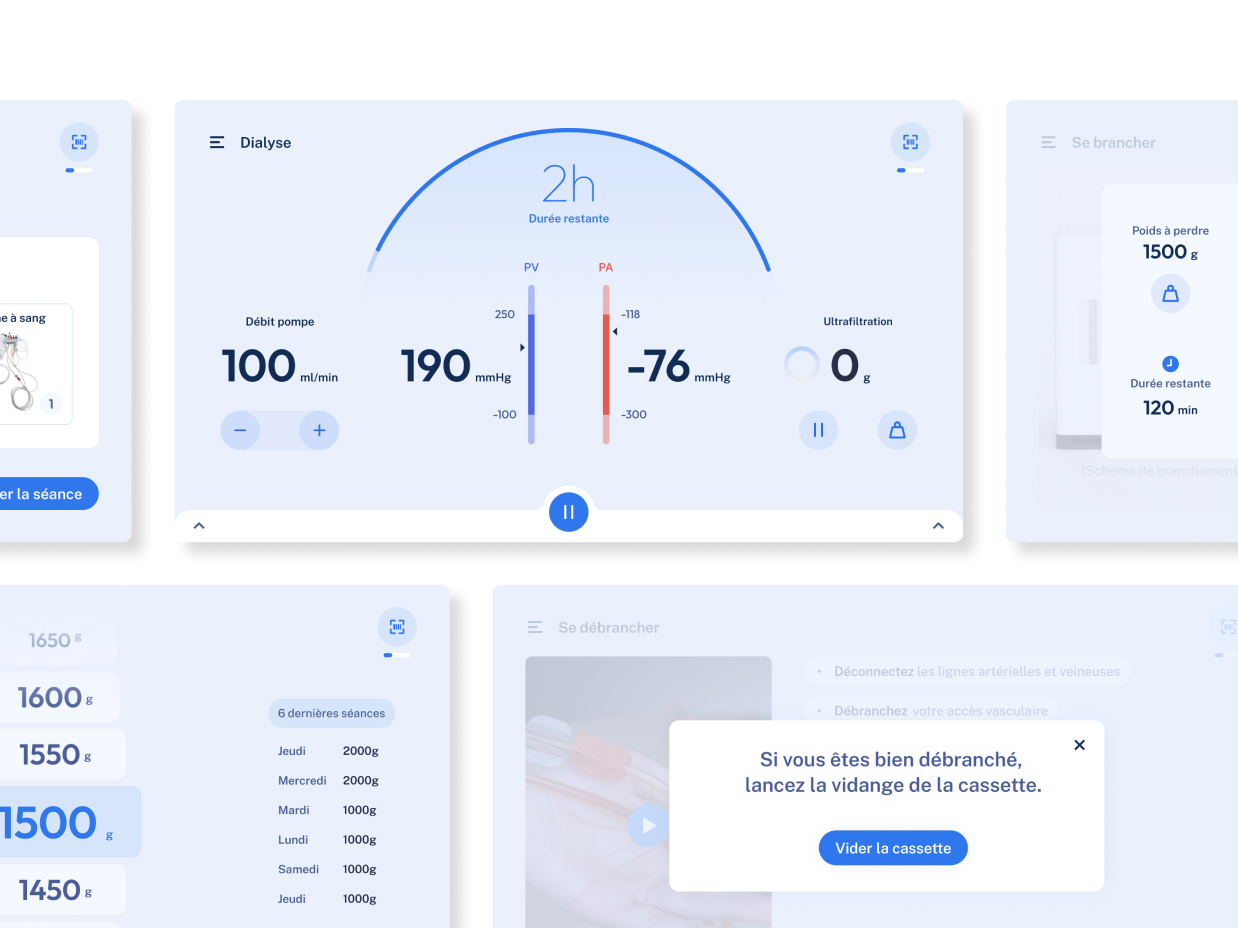Select 1450 g in the weight picker
Screen dimensions: 1238x928
55,889
